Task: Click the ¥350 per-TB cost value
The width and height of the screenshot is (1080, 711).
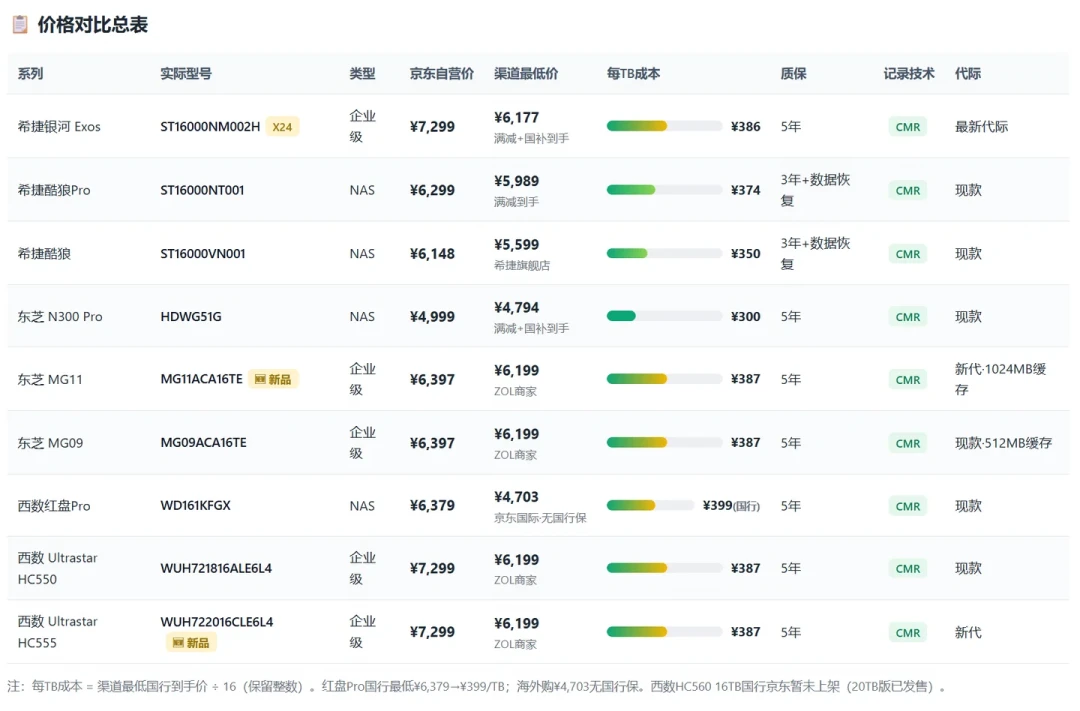Action: coord(745,254)
